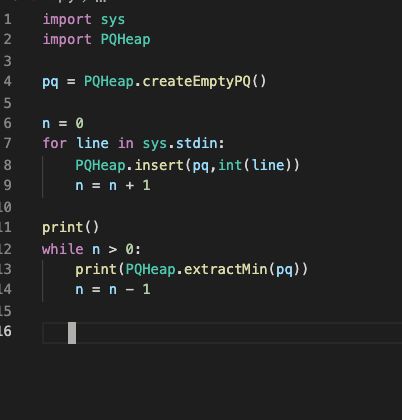Click the 'in' keyword in the for loop
This screenshot has width=402, height=420.
126,143
